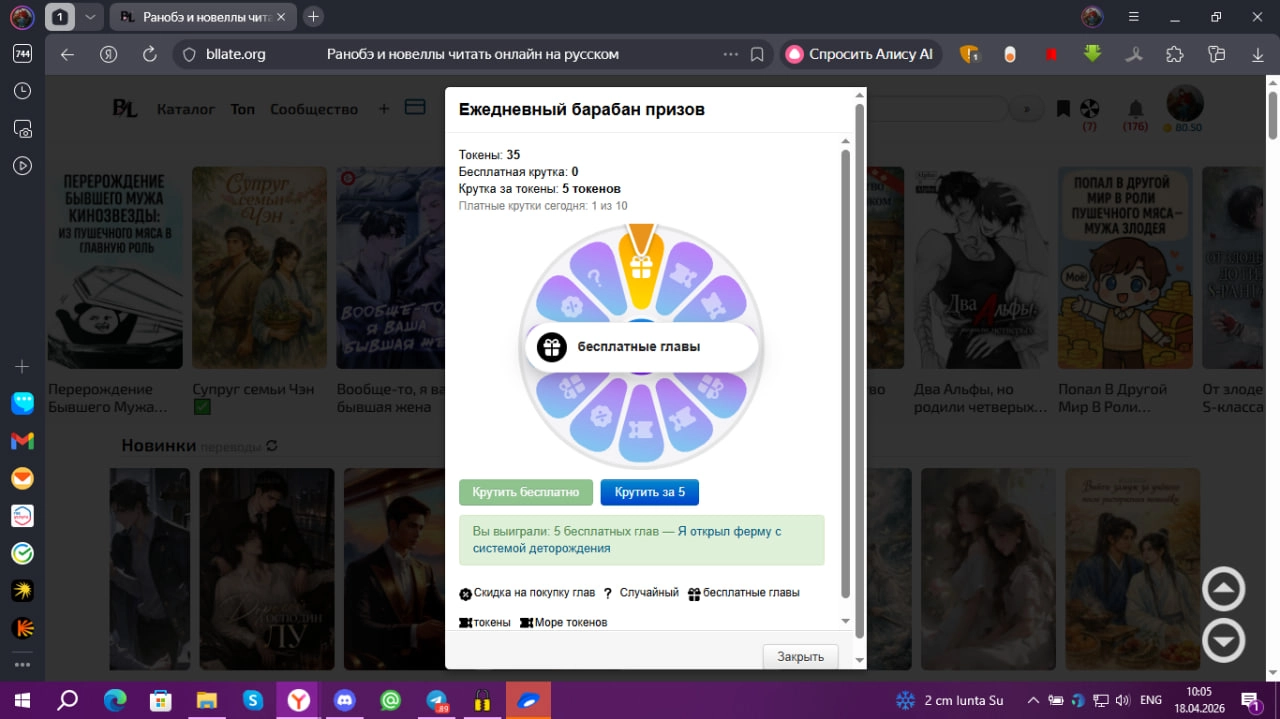
Task: Click the 'Перерождение Бывшего Мужа' title link
Action: (107, 398)
